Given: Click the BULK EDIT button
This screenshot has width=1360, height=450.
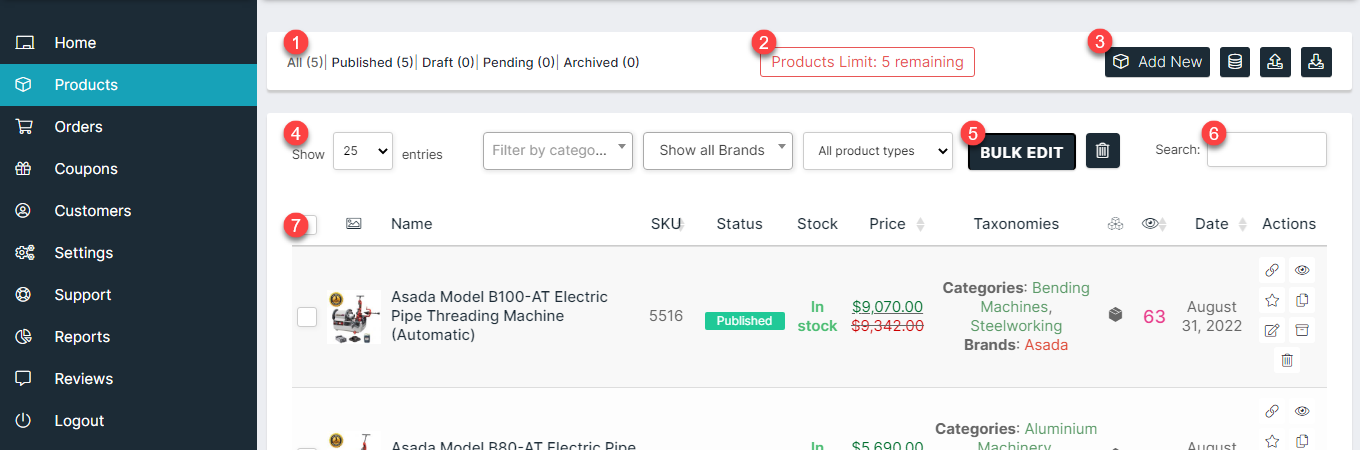Looking at the screenshot, I should point(1022,152).
